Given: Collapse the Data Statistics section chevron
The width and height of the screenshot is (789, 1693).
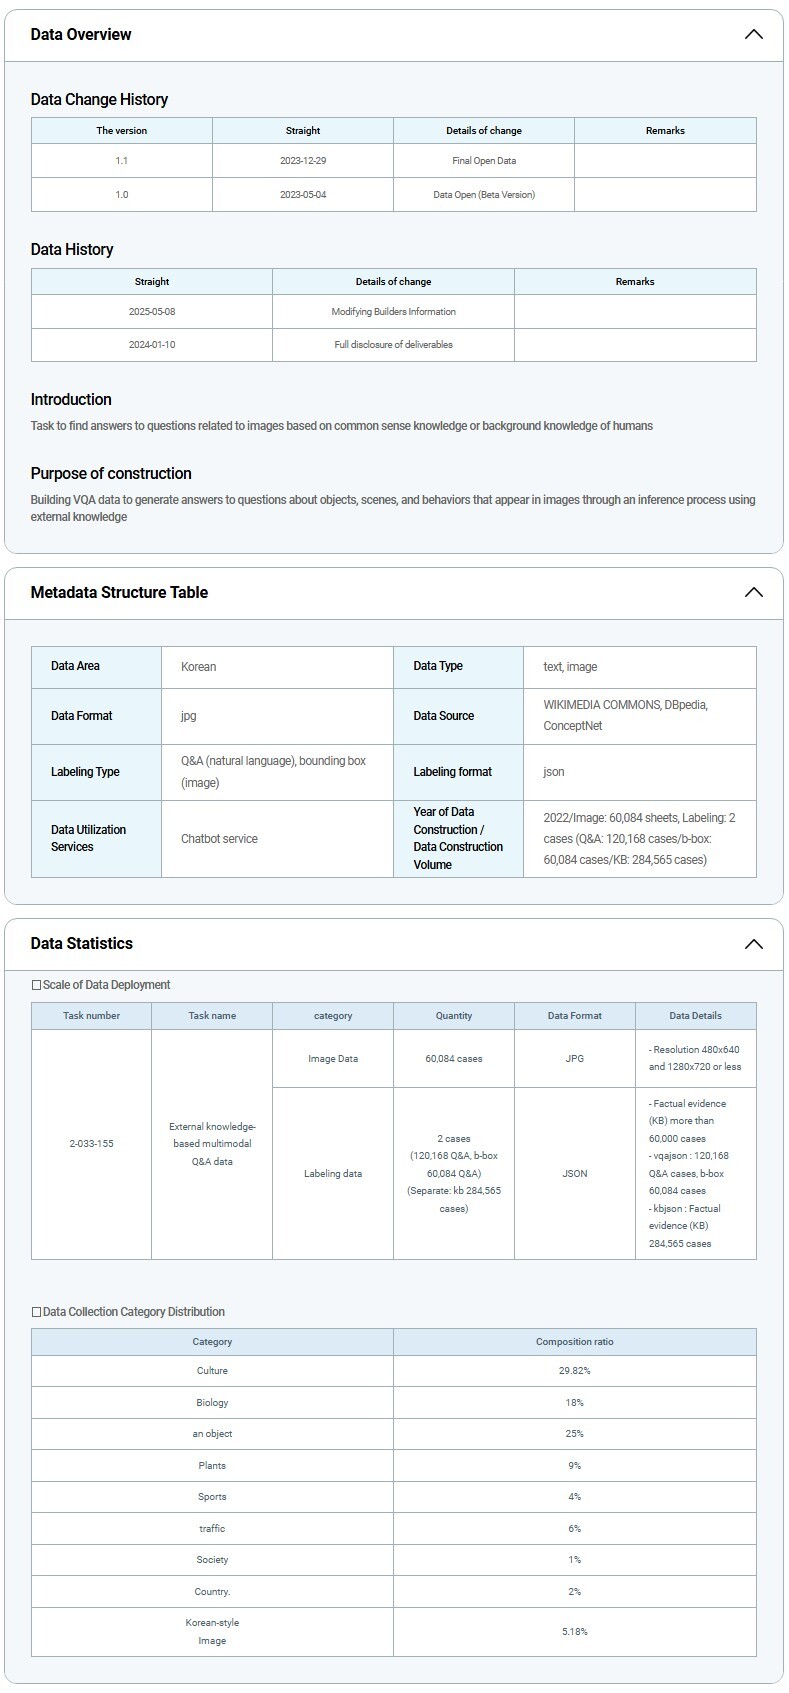Looking at the screenshot, I should [x=753, y=944].
